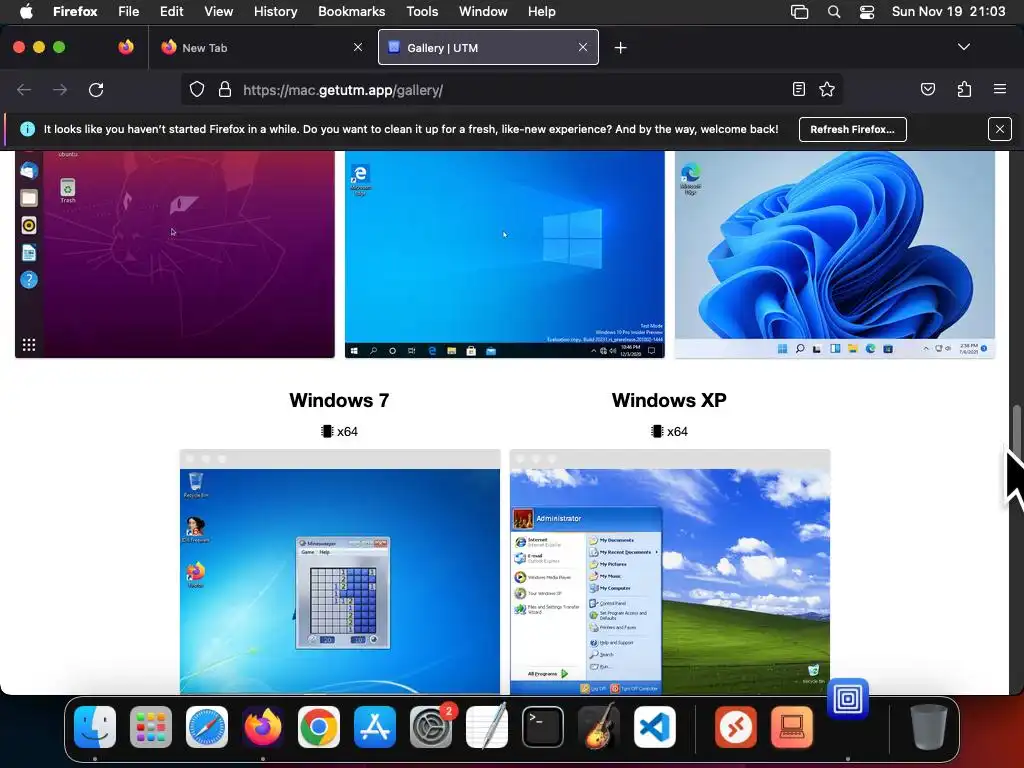
Task: Close the Gallery | UTM tab
Action: [583, 47]
